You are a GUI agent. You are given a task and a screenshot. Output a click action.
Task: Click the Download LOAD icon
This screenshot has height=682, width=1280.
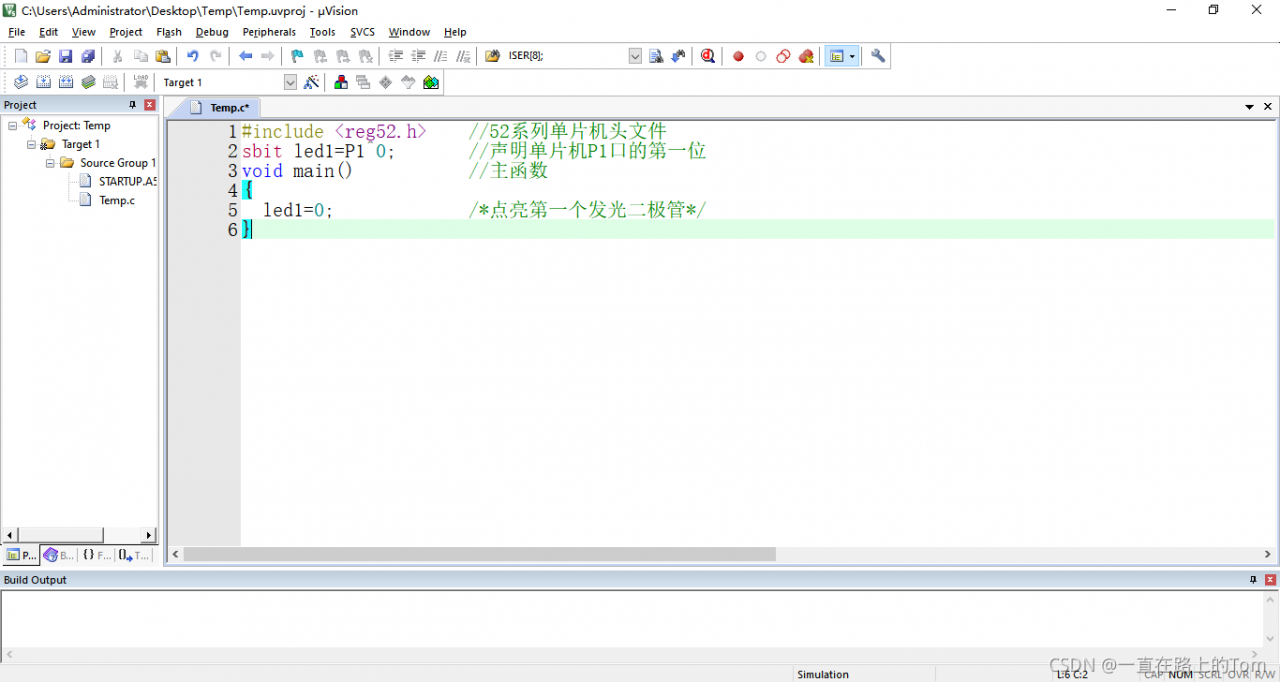coord(141,82)
